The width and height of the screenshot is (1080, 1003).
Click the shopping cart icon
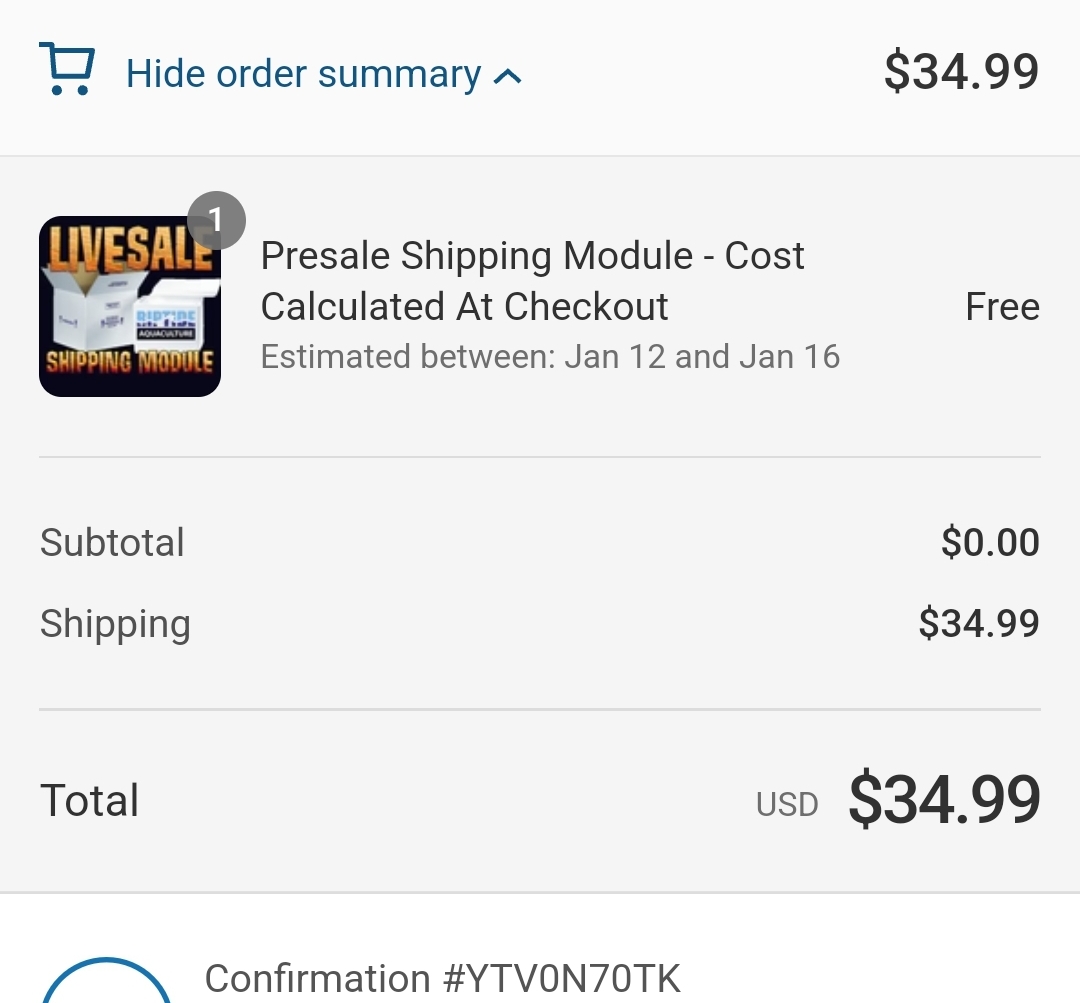tap(67, 70)
